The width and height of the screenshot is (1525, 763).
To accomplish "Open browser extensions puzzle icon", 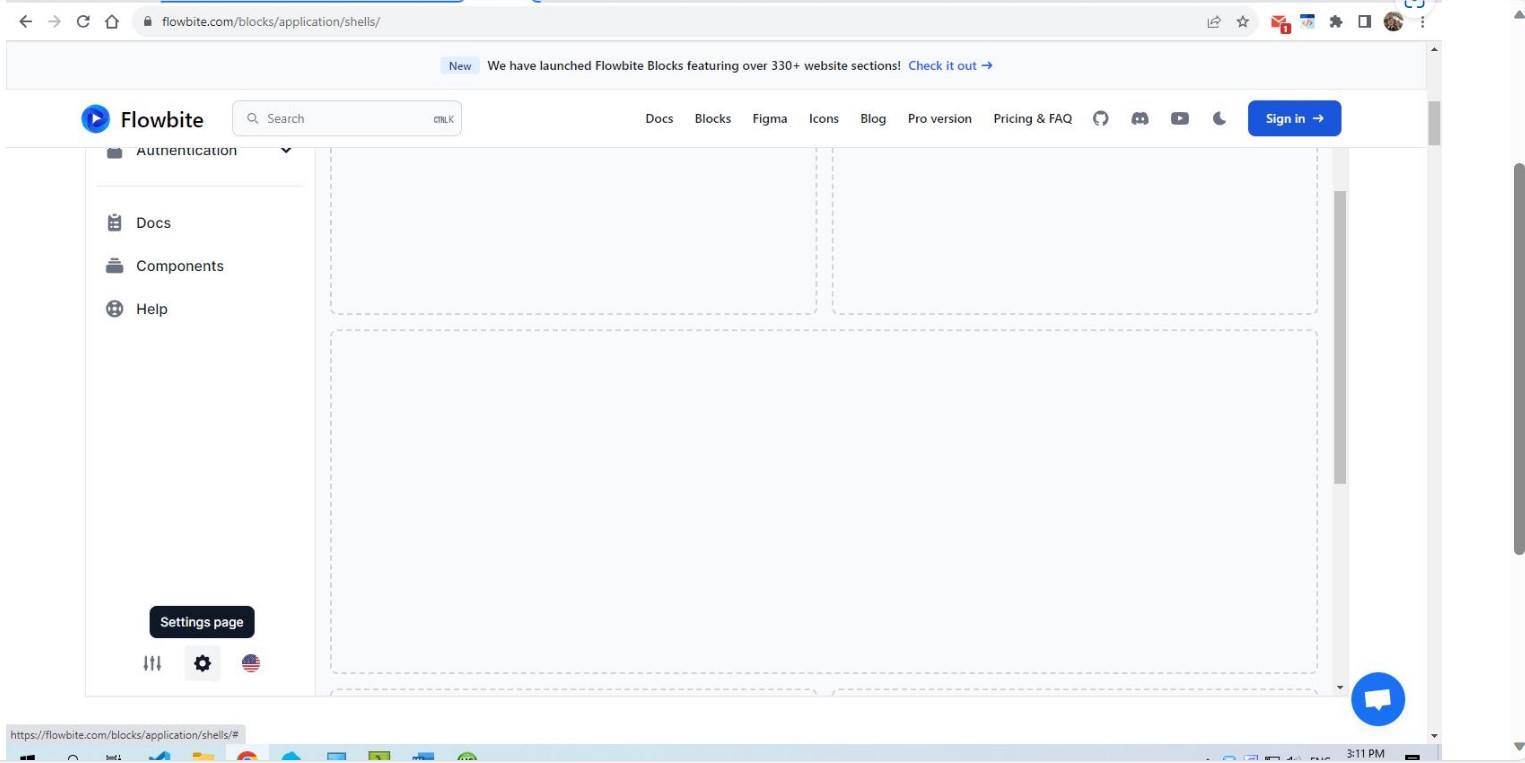I will pos(1335,22).
